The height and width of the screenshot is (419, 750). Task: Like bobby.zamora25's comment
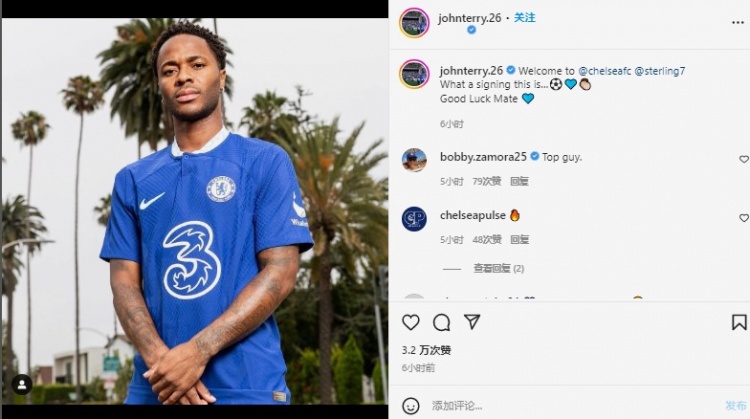tap(744, 159)
